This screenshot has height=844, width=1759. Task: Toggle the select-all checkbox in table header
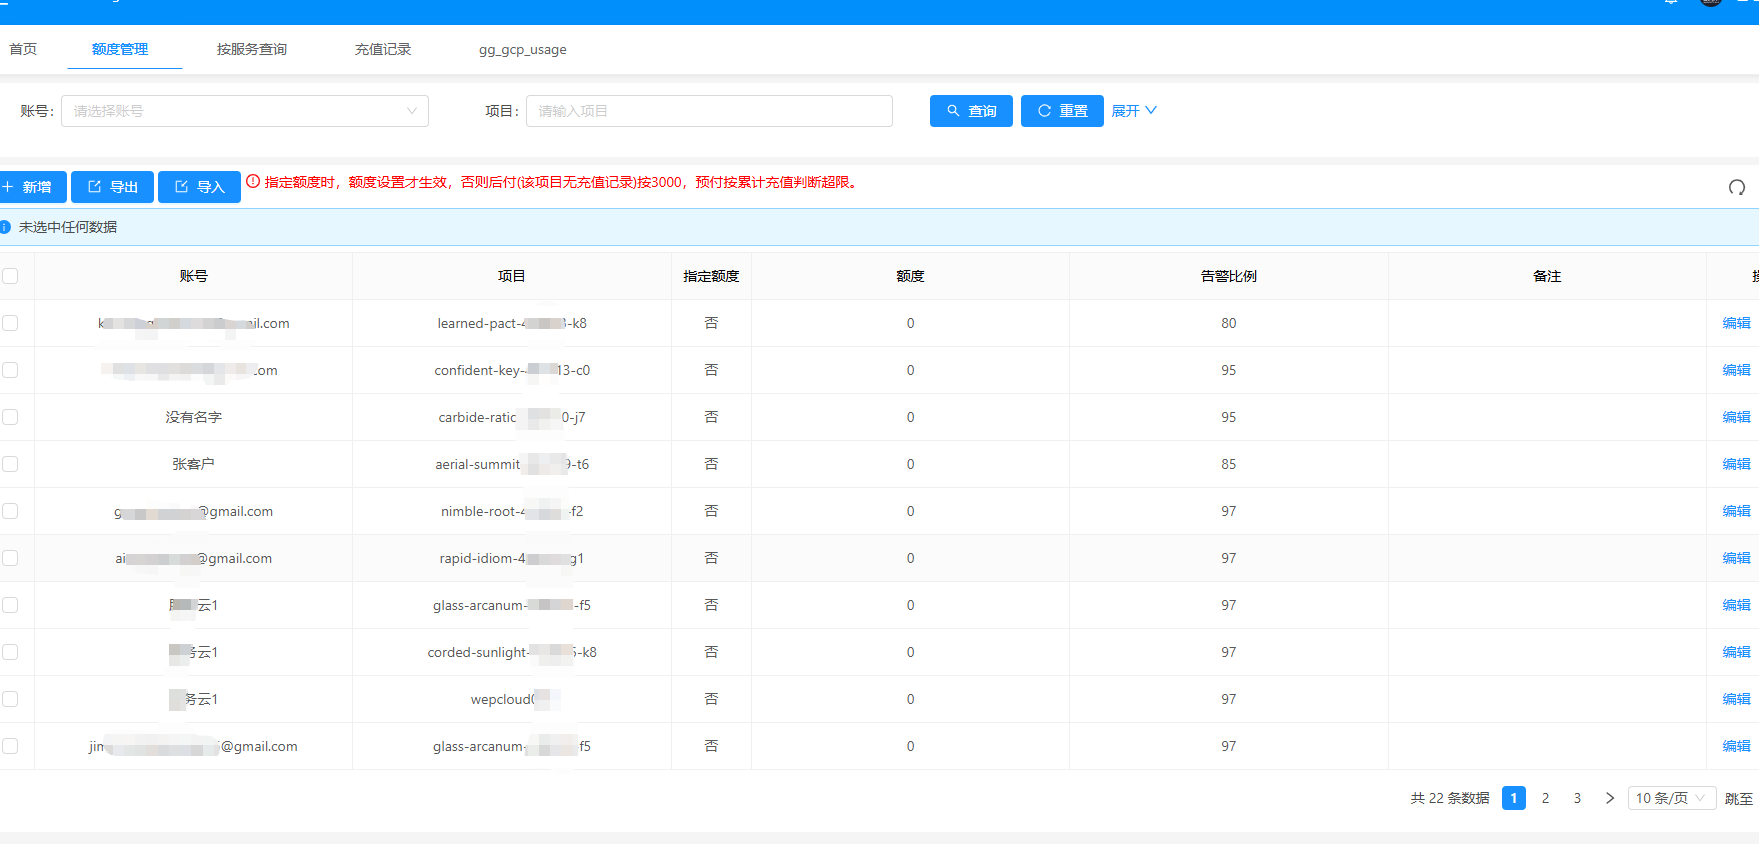[x=10, y=276]
